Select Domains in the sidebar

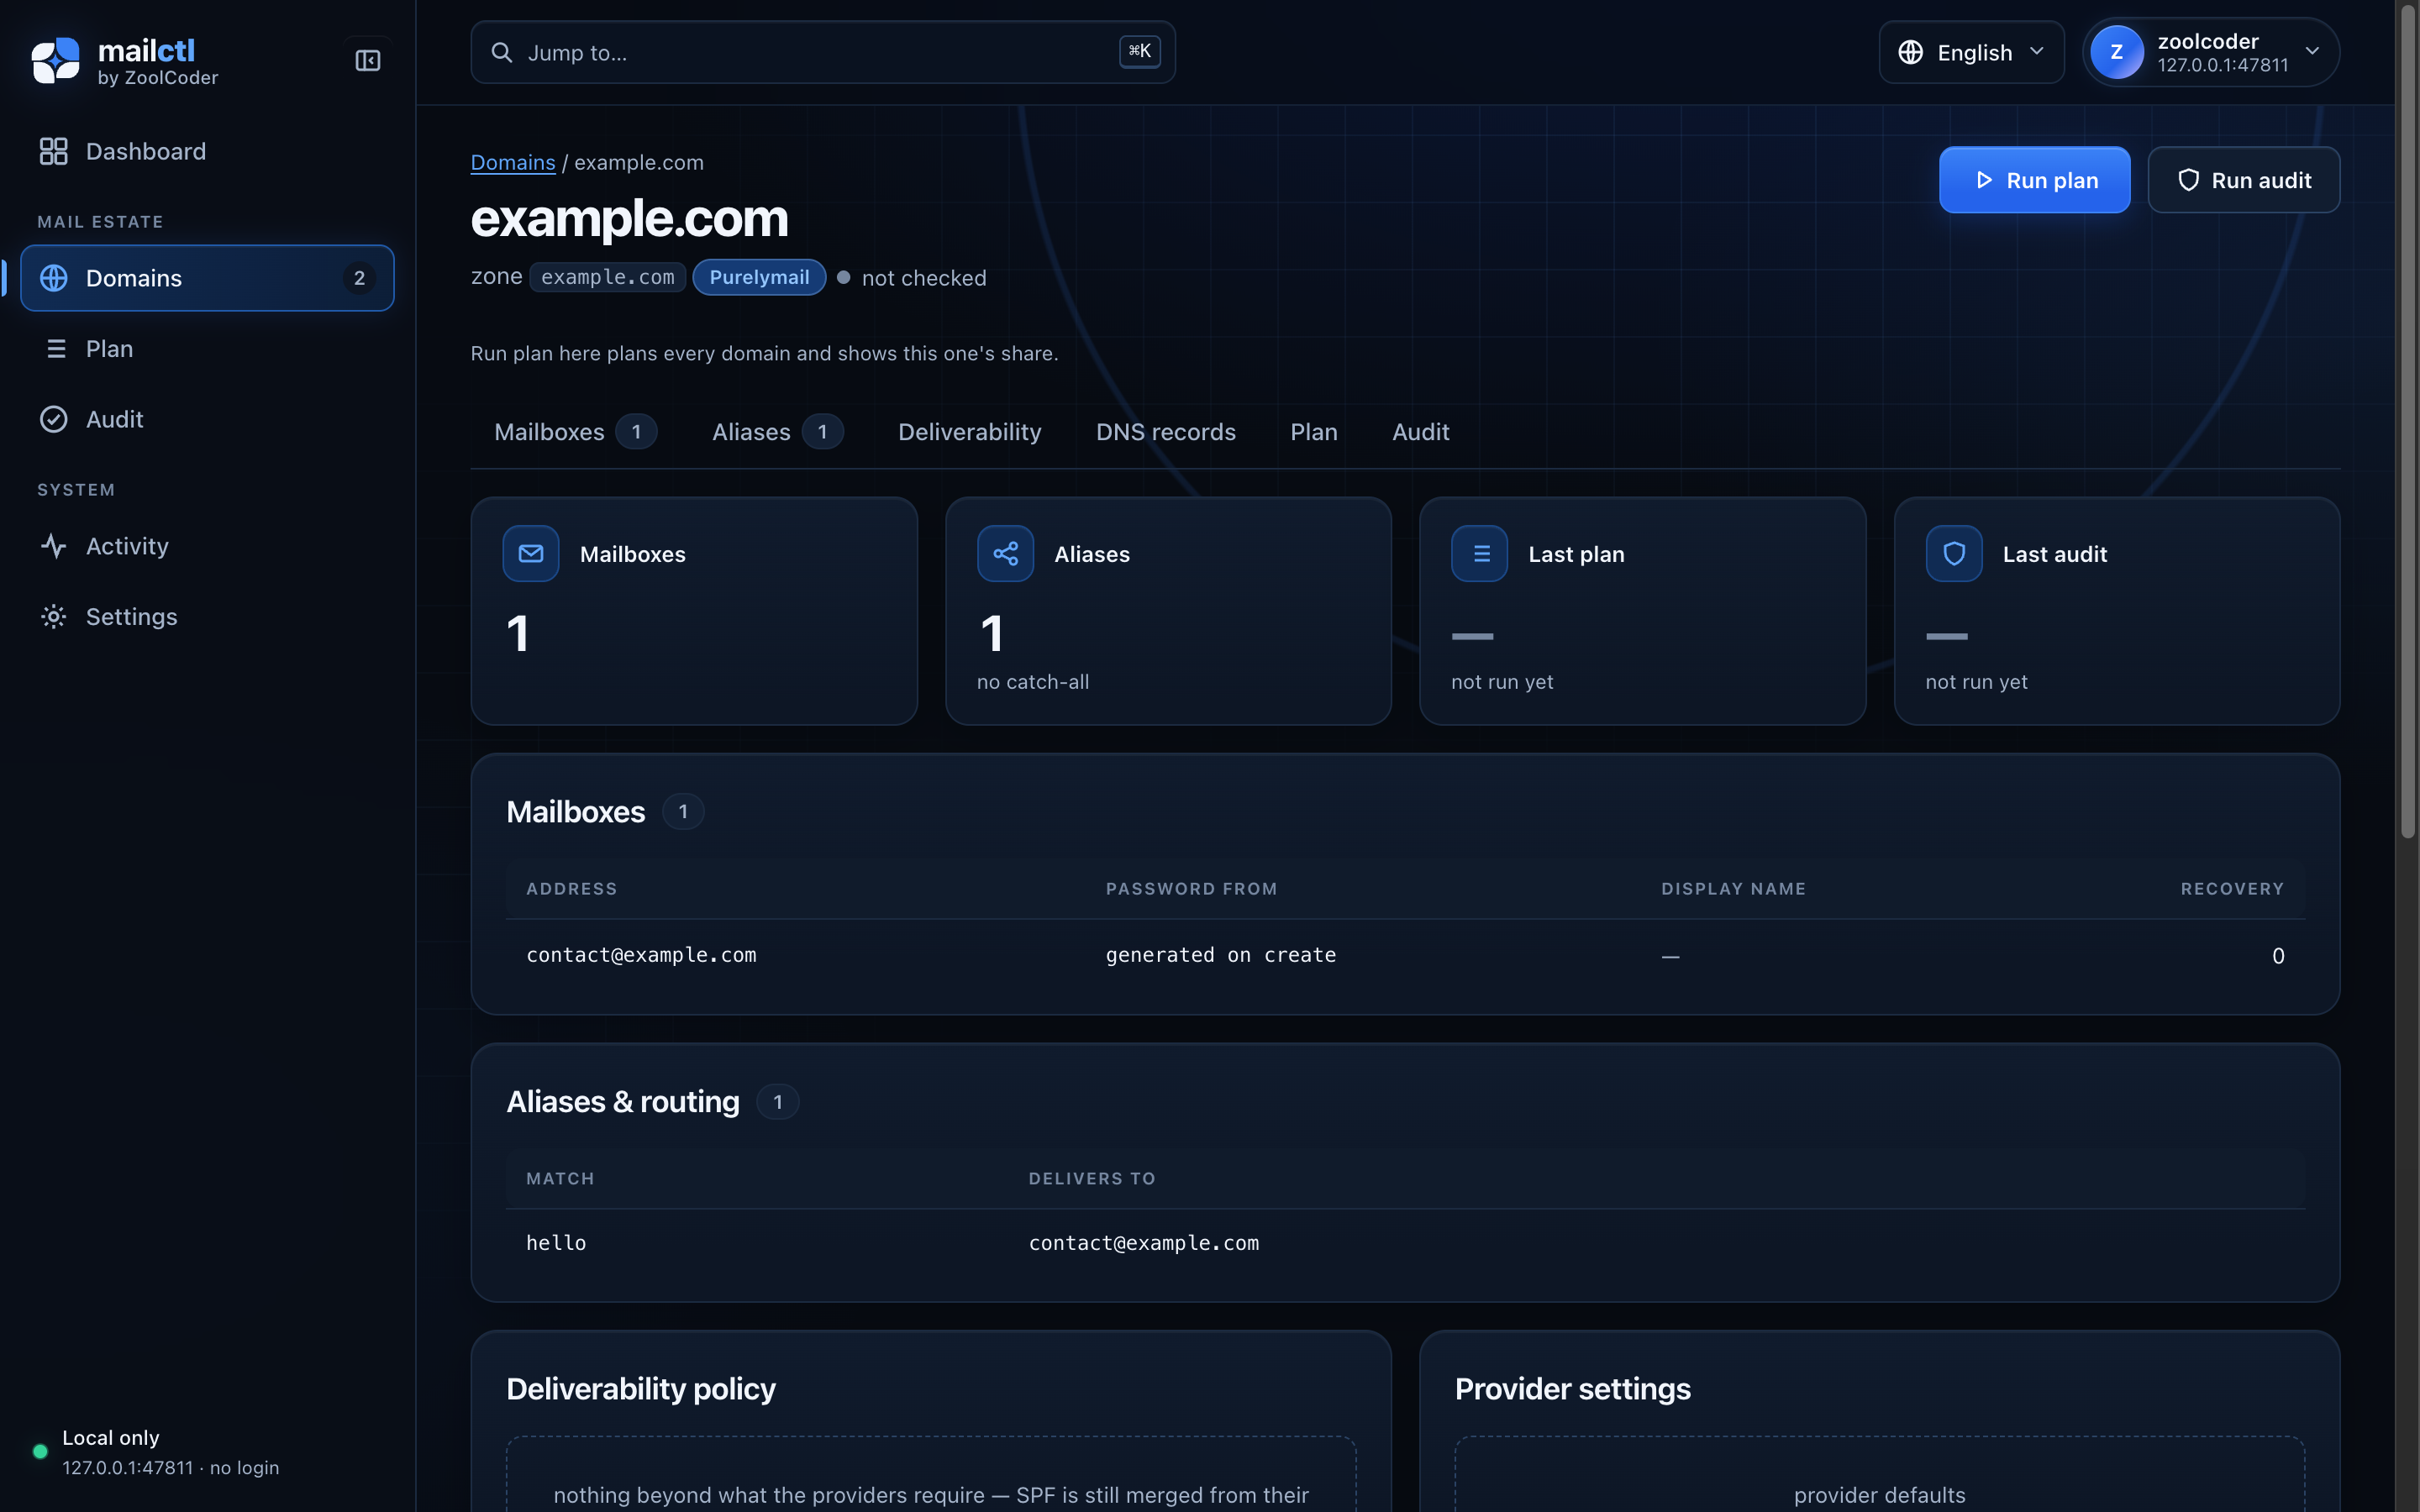[x=207, y=278]
